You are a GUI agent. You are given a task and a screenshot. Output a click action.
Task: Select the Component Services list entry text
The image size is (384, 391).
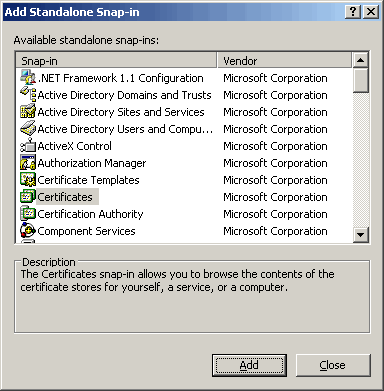pos(86,231)
